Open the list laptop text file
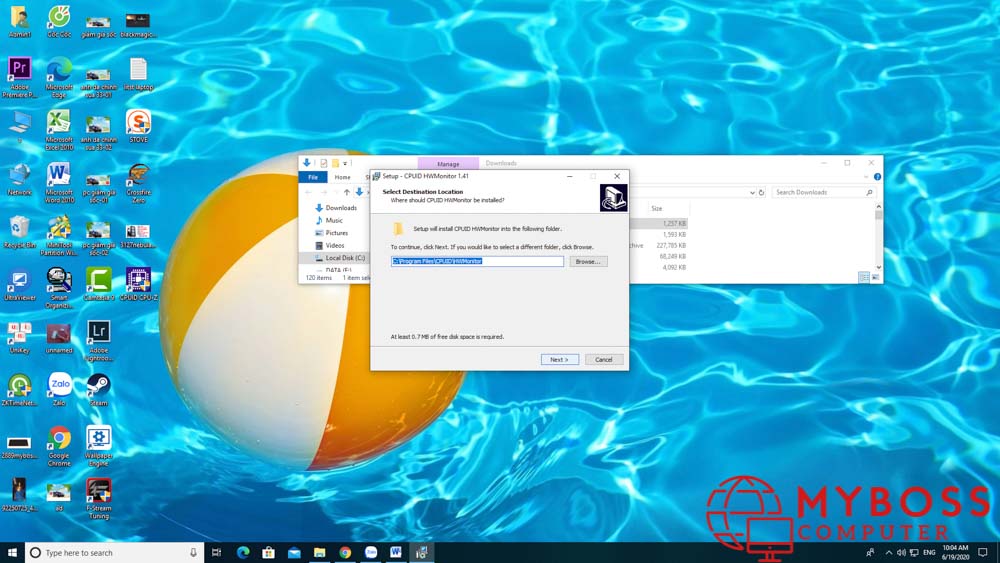1000x563 pixels. tap(138, 74)
